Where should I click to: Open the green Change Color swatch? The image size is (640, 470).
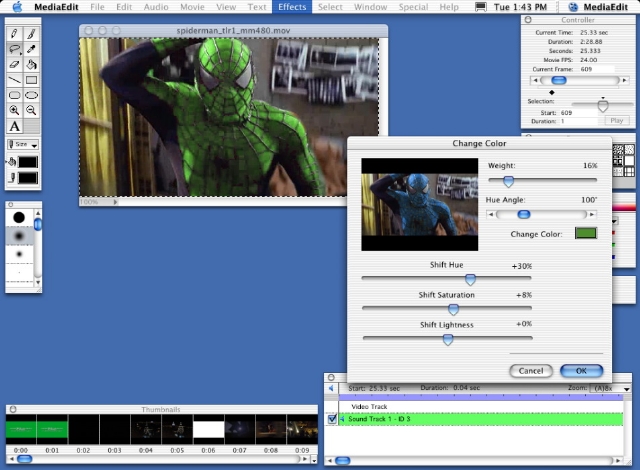pos(586,233)
